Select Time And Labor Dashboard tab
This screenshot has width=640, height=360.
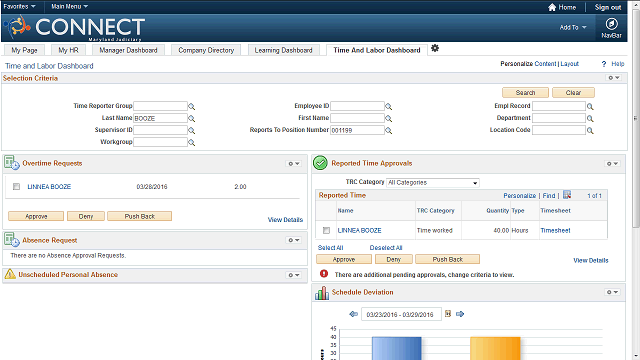[x=377, y=50]
